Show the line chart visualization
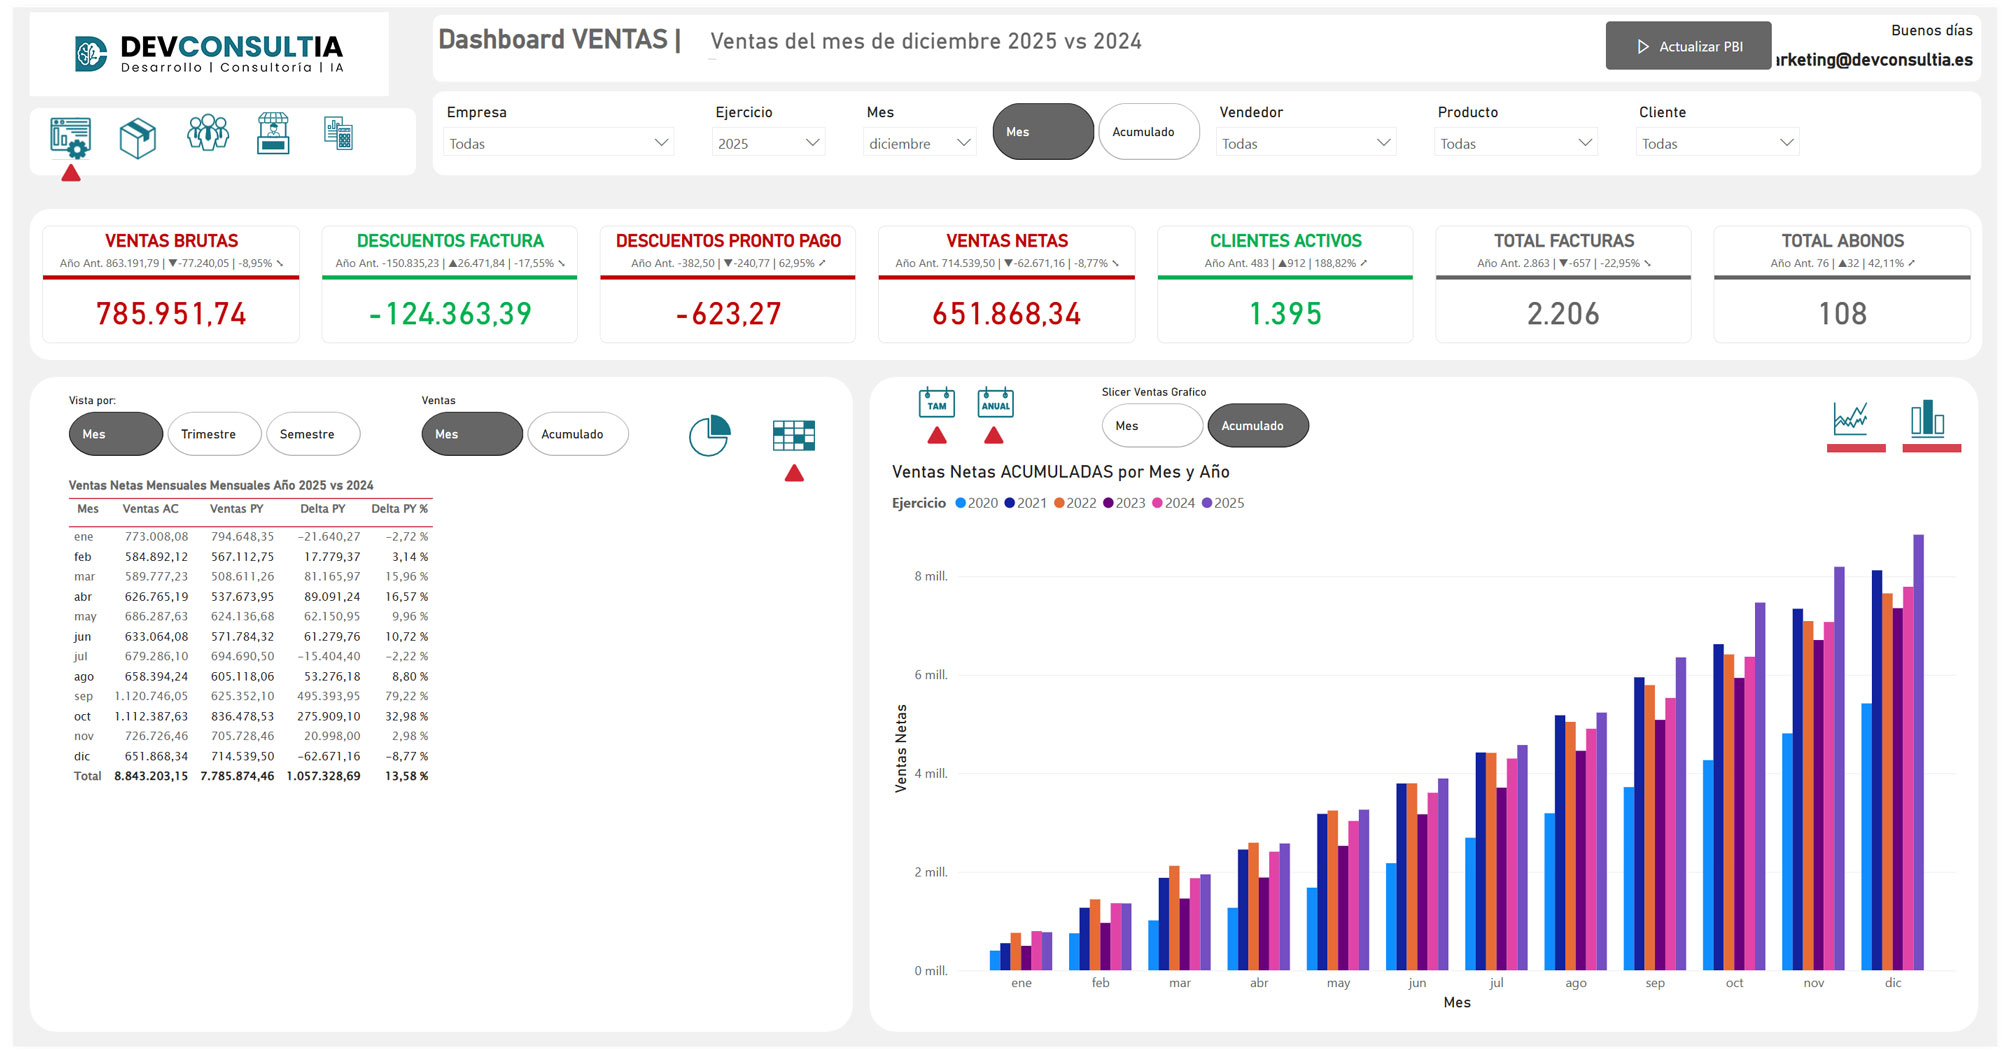Image resolution: width=2008 pixels, height=1049 pixels. [1850, 418]
